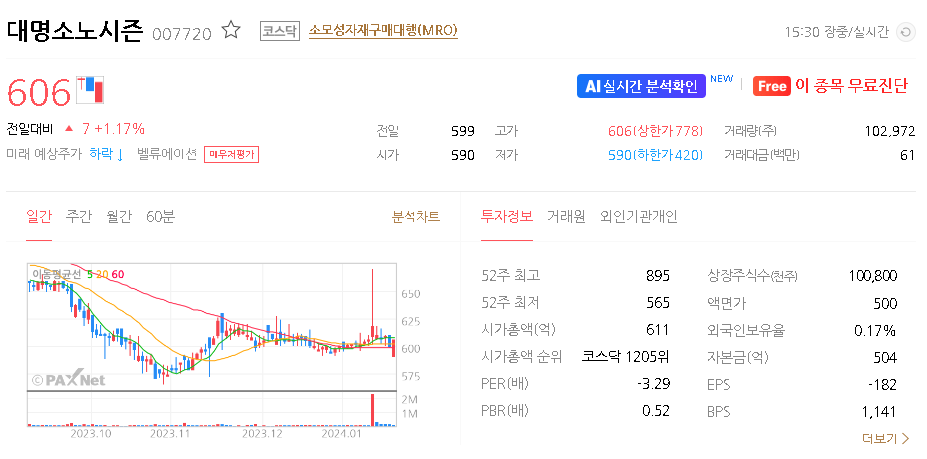927x459 pixels.
Task: Switch to the 월간 chart tab
Action: 119,216
